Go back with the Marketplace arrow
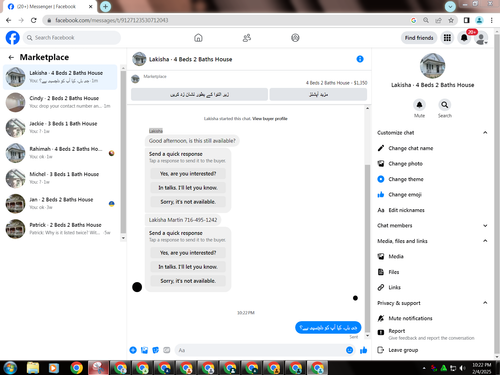 tap(11, 57)
